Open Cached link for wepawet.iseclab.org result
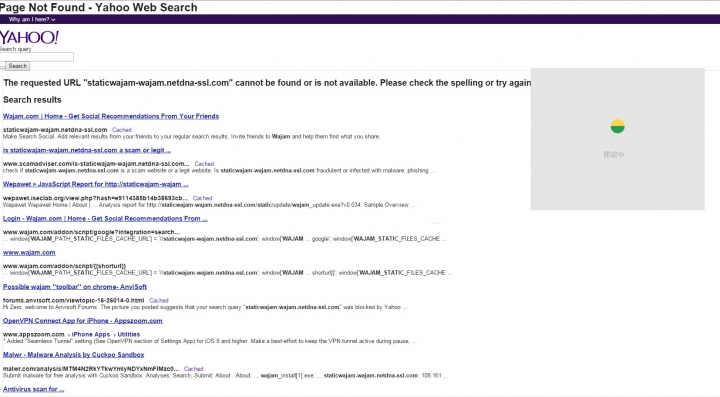This screenshot has height=397, width=720. (202, 198)
